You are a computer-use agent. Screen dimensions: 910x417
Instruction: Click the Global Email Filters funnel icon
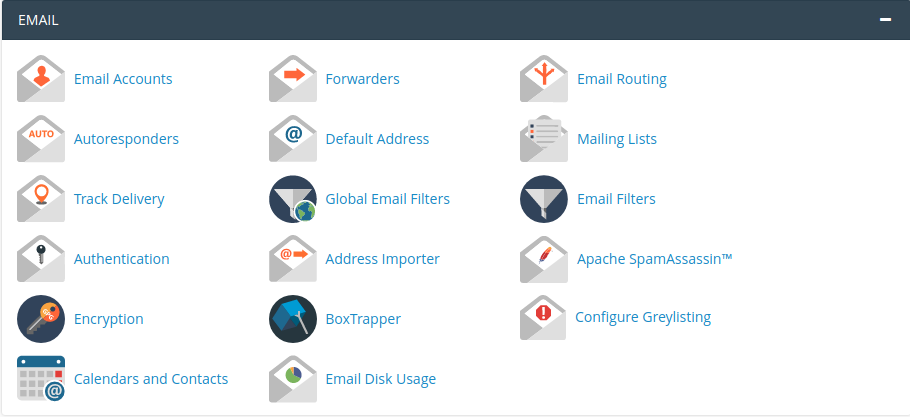(293, 200)
